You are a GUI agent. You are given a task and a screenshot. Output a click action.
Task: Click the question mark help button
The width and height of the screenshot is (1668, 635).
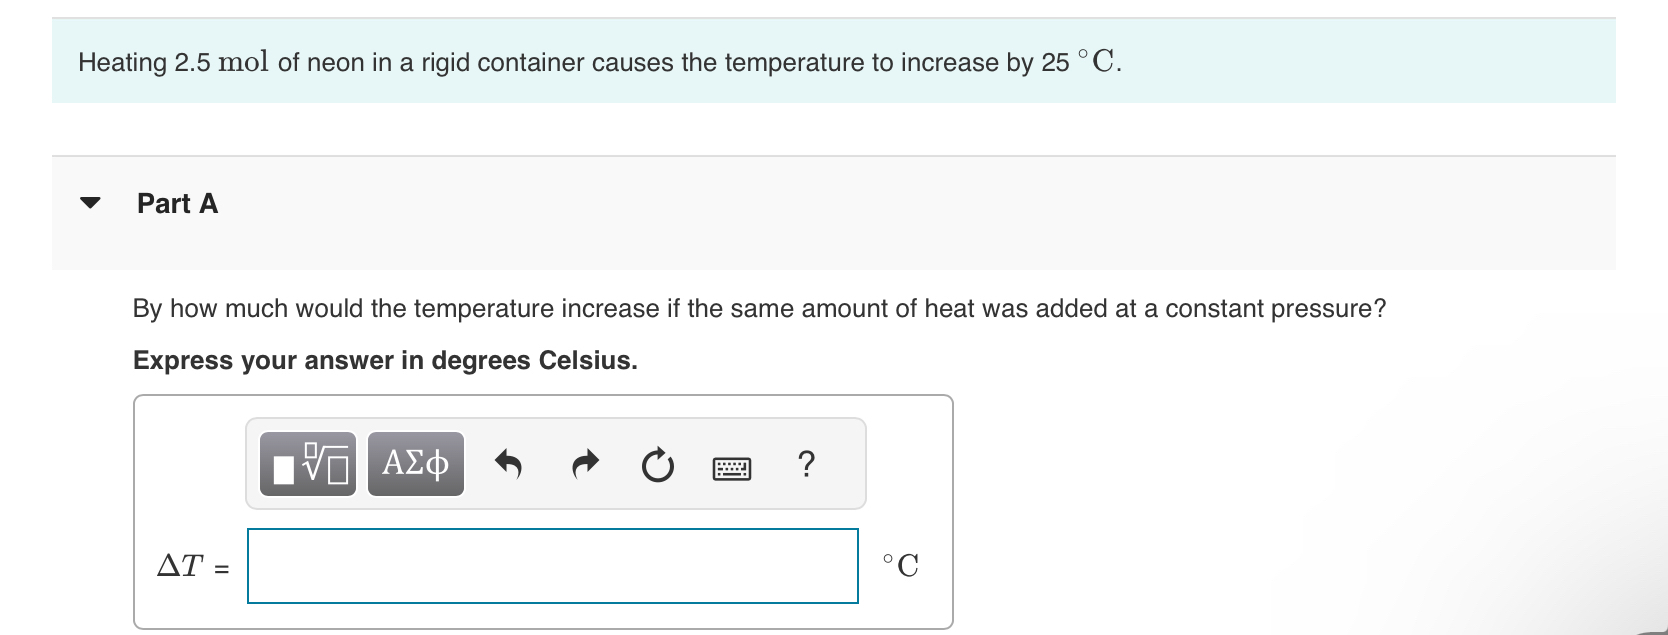pyautogui.click(x=806, y=463)
